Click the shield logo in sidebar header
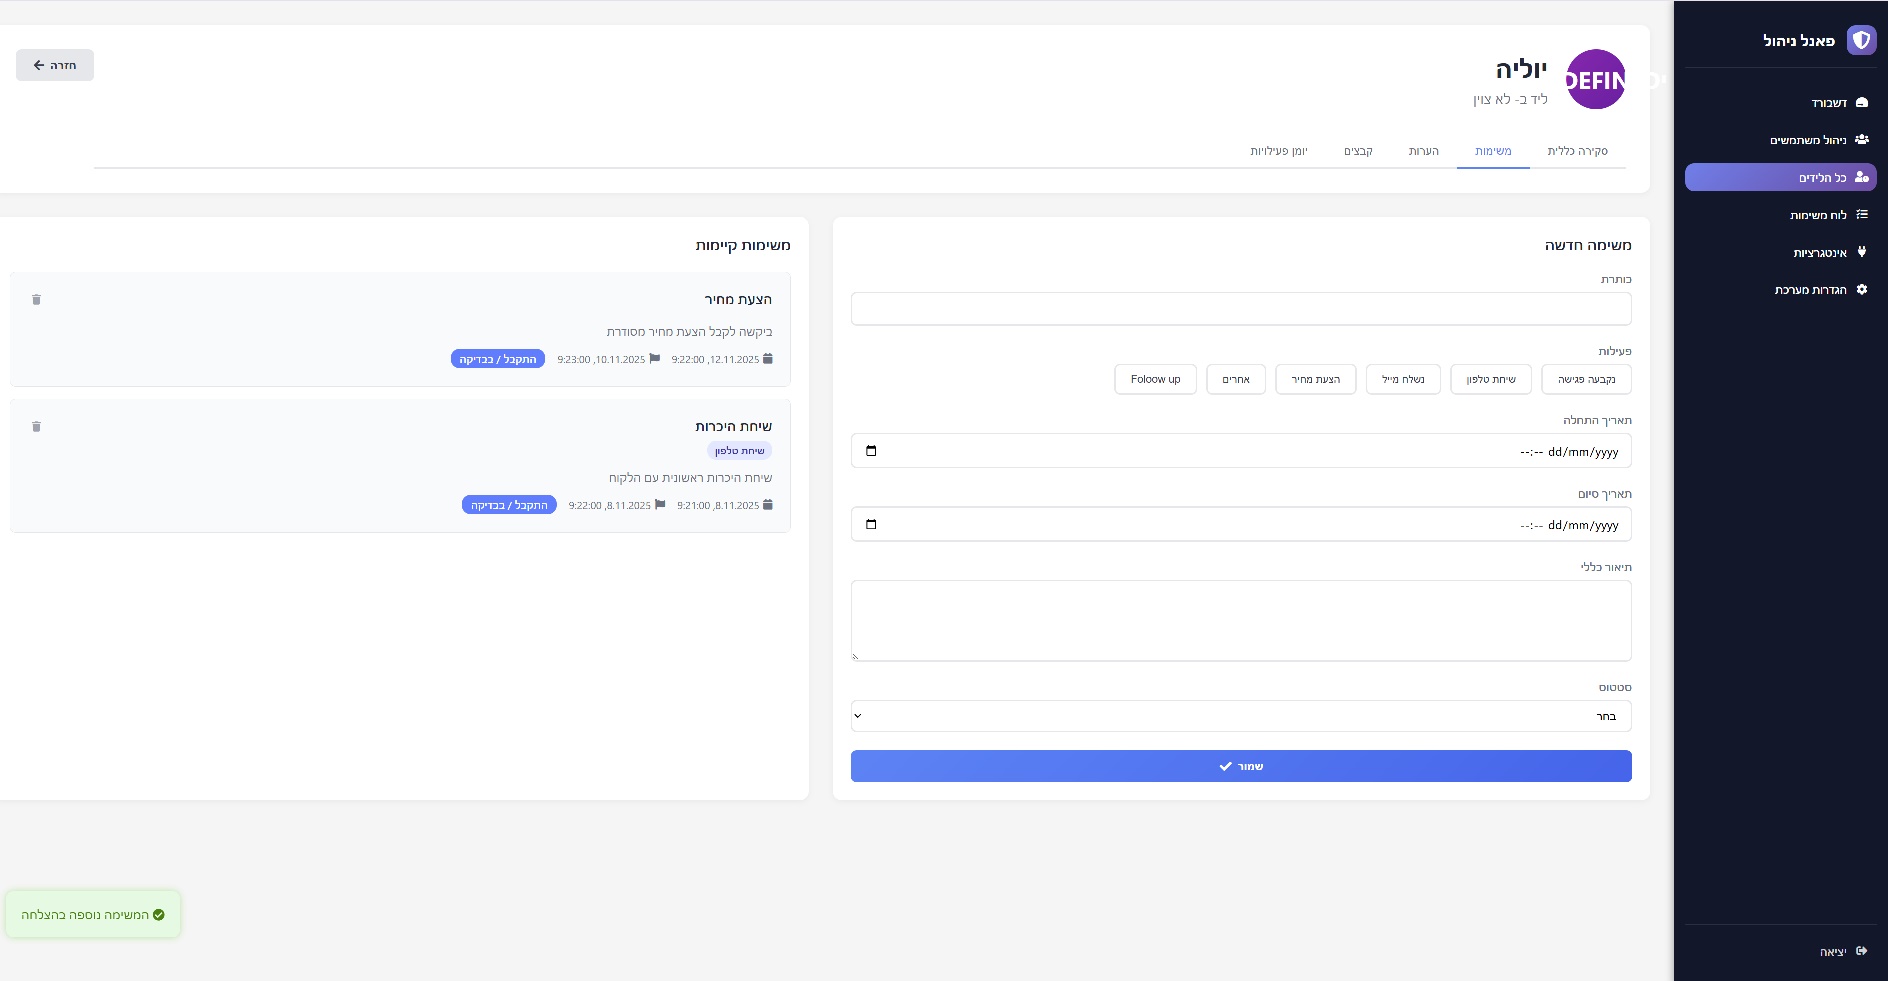This screenshot has height=981, width=1888. 1860,40
